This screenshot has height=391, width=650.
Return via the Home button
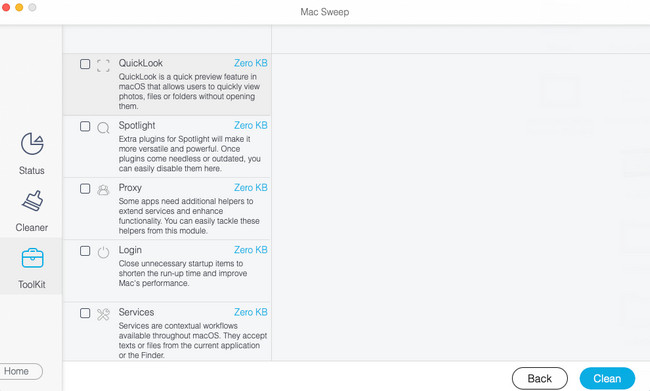click(x=19, y=371)
